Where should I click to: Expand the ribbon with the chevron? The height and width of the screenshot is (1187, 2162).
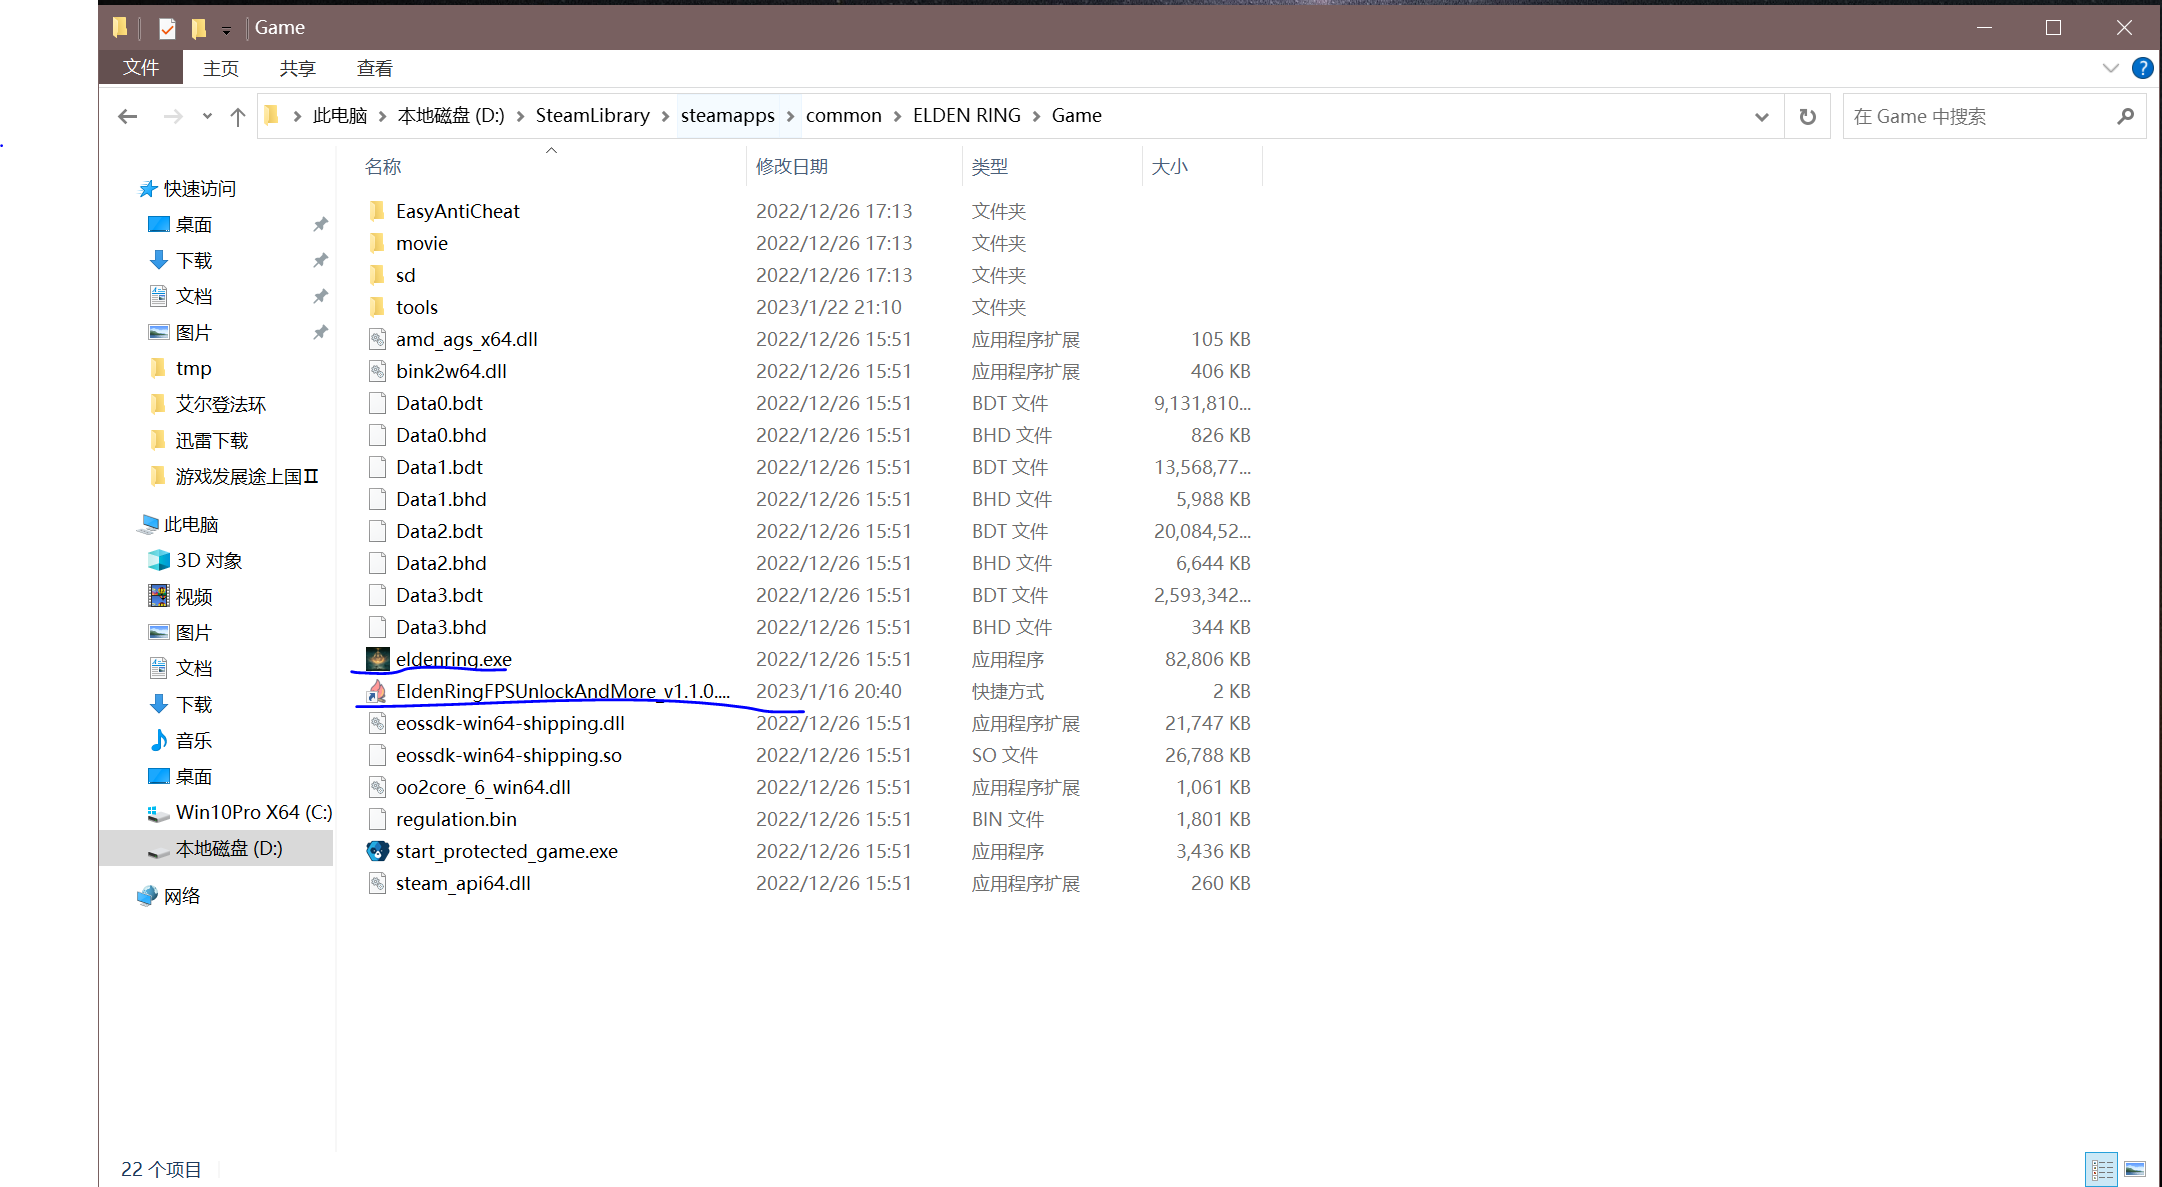pos(2110,68)
